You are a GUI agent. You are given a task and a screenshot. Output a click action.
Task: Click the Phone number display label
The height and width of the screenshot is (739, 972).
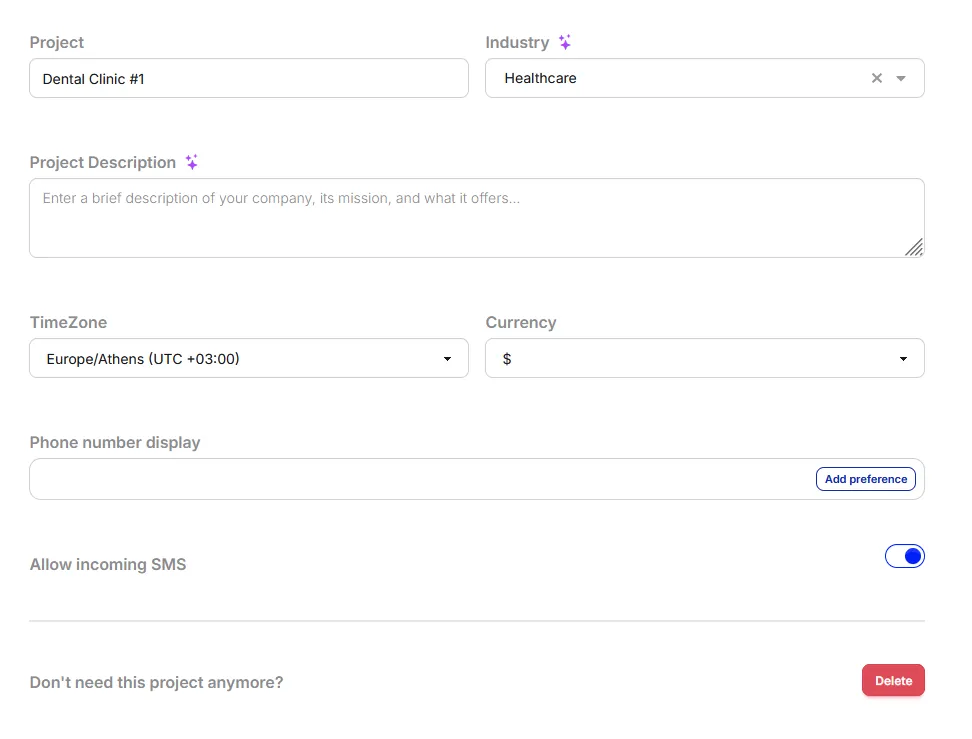pyautogui.click(x=115, y=443)
